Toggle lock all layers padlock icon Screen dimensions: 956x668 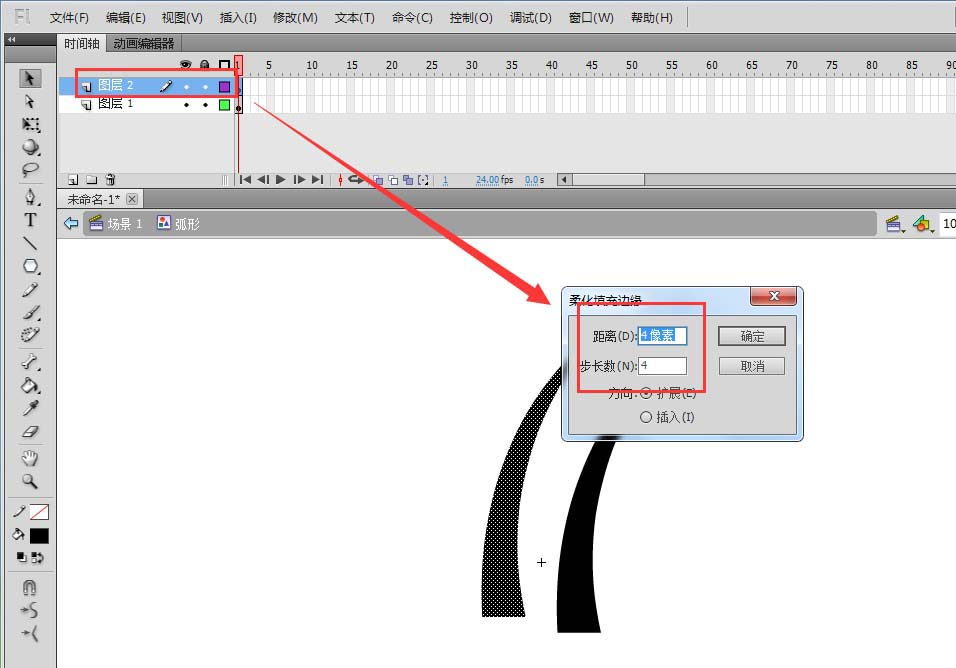205,65
